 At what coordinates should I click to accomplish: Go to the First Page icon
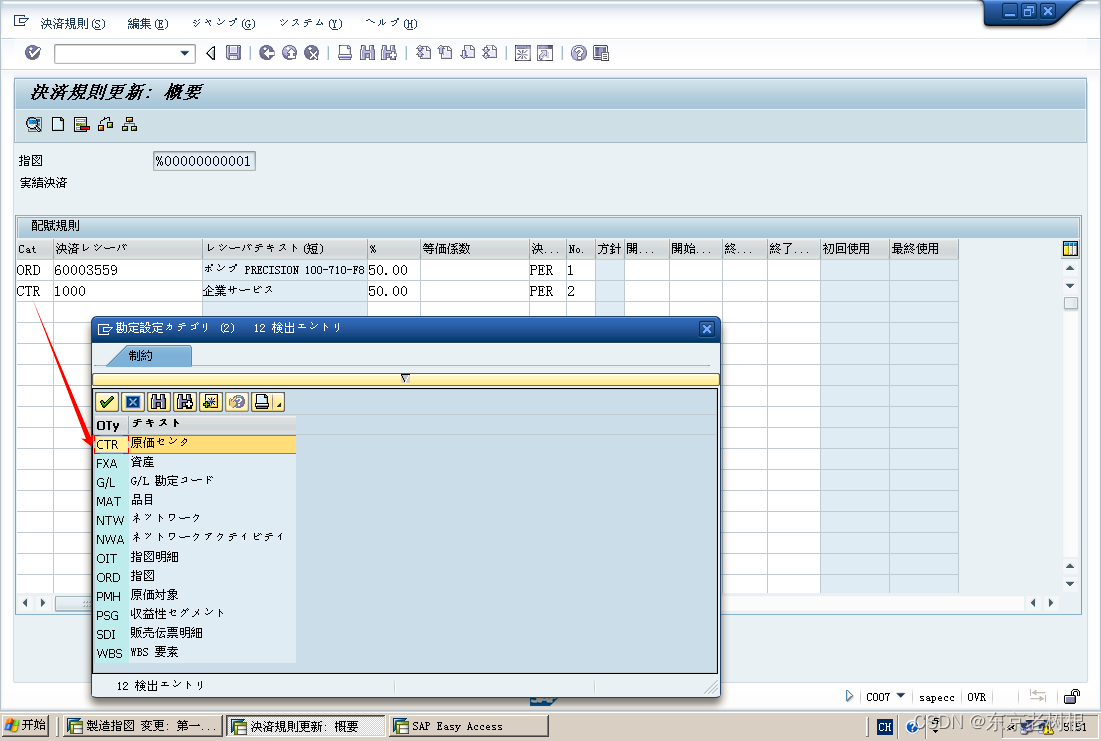423,53
